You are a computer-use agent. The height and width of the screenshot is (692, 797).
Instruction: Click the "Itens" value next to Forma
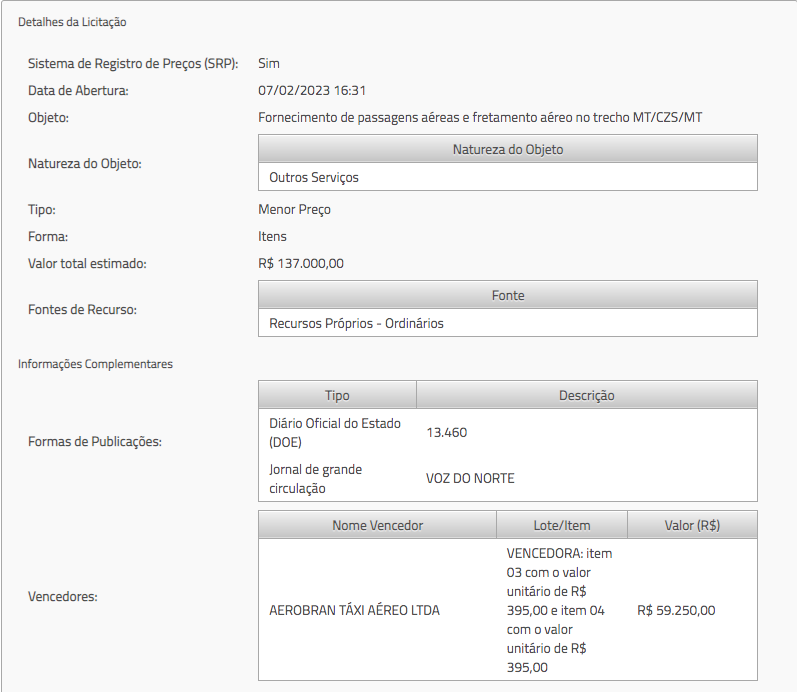[x=272, y=236]
